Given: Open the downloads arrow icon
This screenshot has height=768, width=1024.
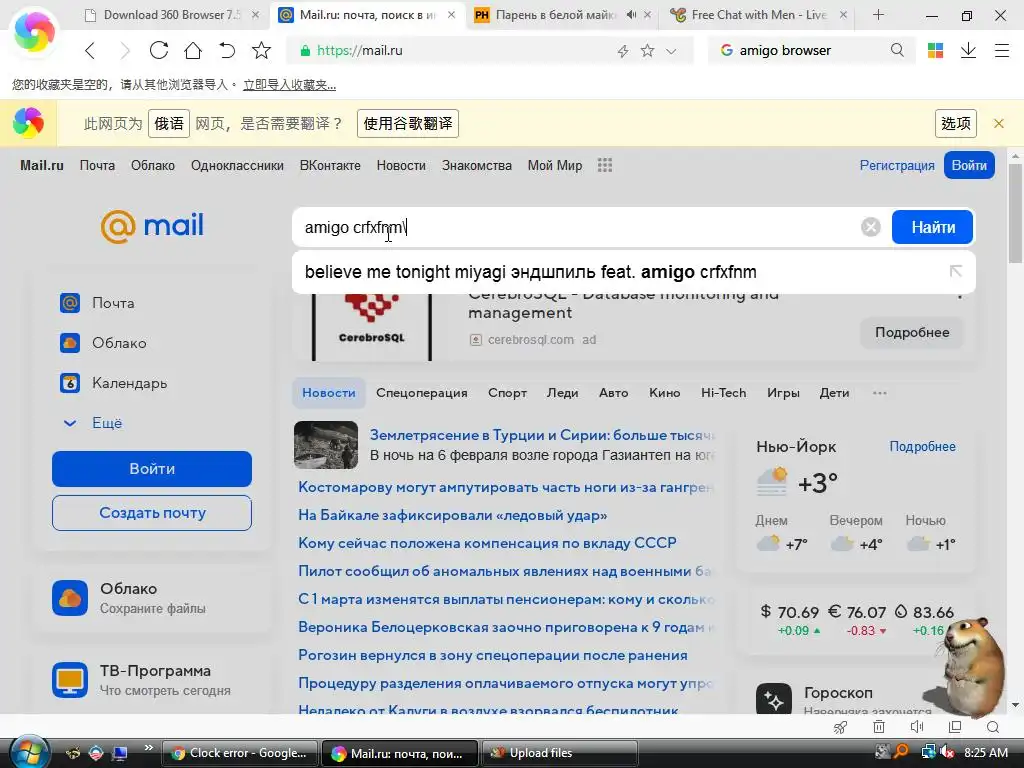Looking at the screenshot, I should click(968, 50).
